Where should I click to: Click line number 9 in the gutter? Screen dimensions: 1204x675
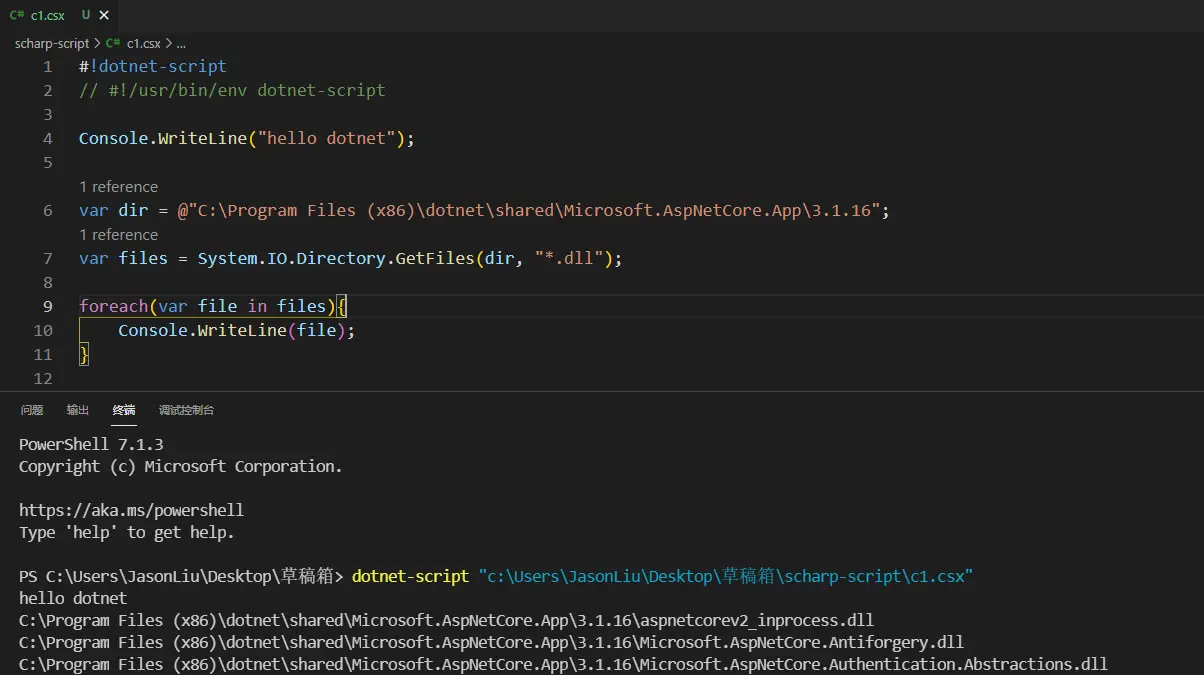(47, 306)
